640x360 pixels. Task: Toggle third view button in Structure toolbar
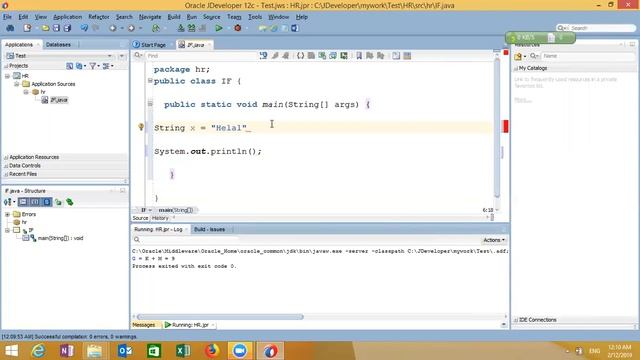[47, 202]
